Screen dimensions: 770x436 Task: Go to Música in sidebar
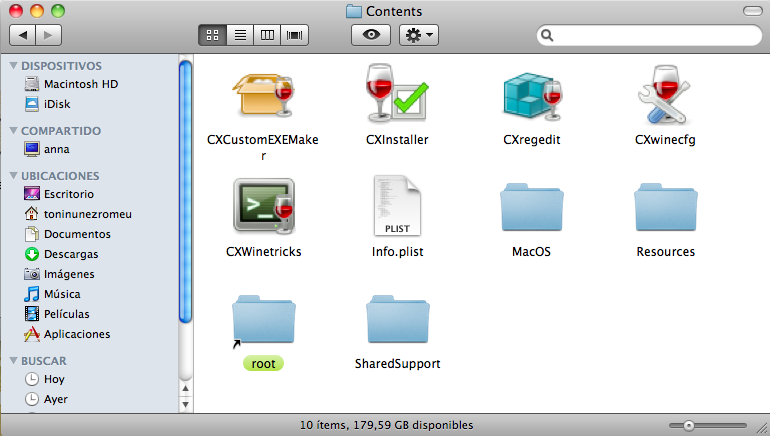[x=52, y=294]
